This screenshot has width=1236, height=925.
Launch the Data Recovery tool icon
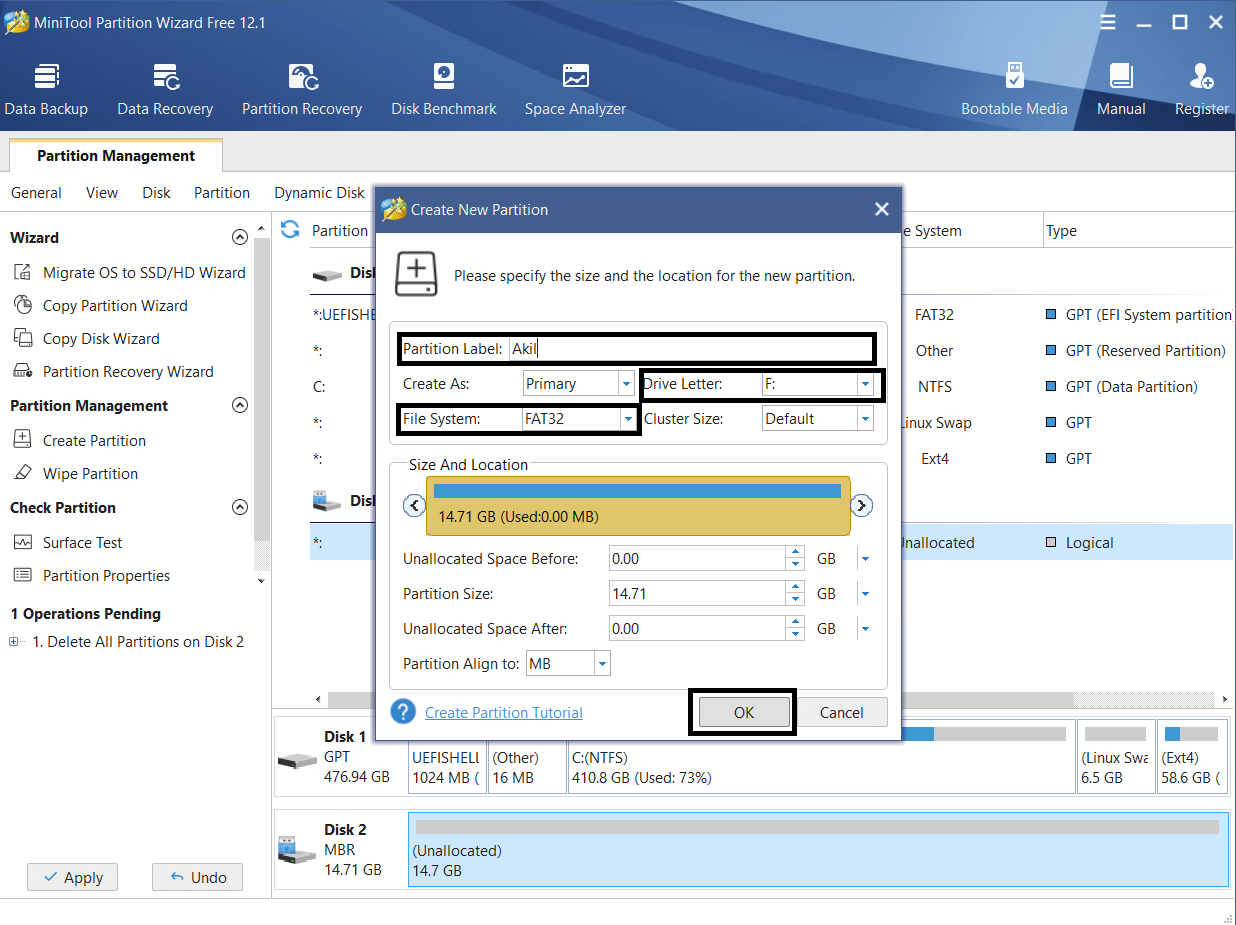[165, 89]
